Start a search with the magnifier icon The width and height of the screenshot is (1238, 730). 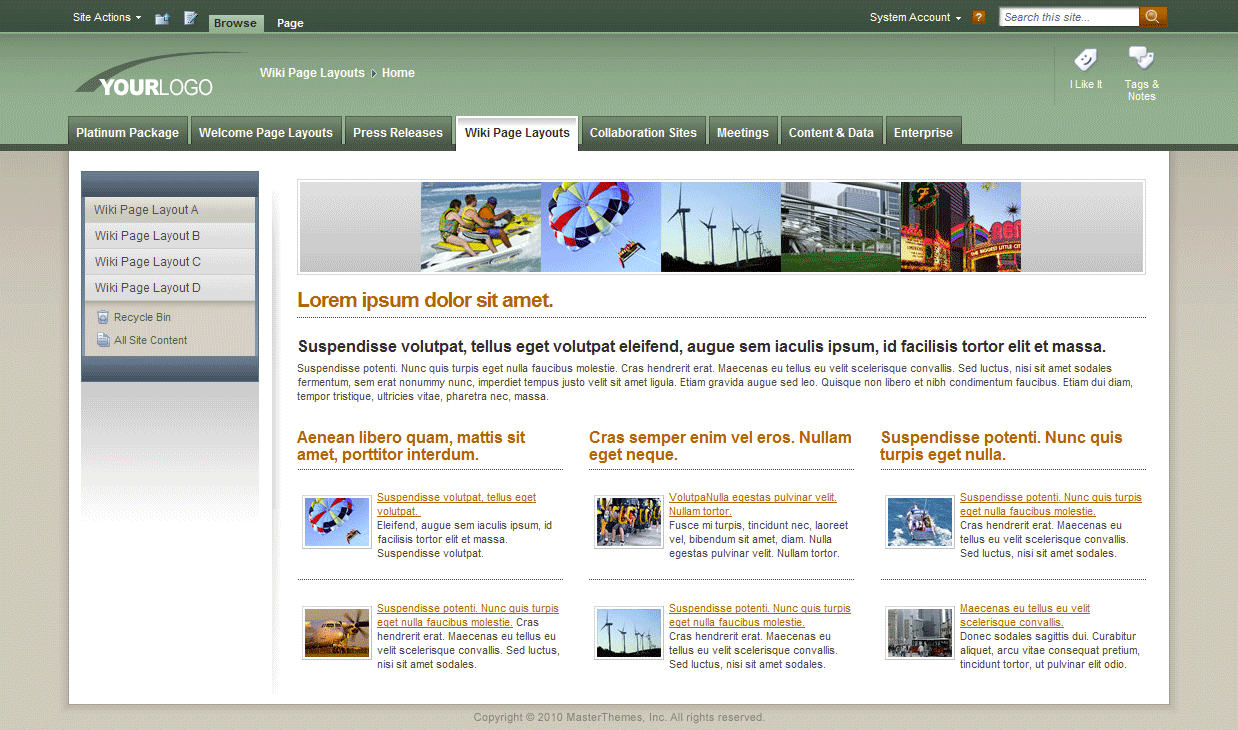1152,16
